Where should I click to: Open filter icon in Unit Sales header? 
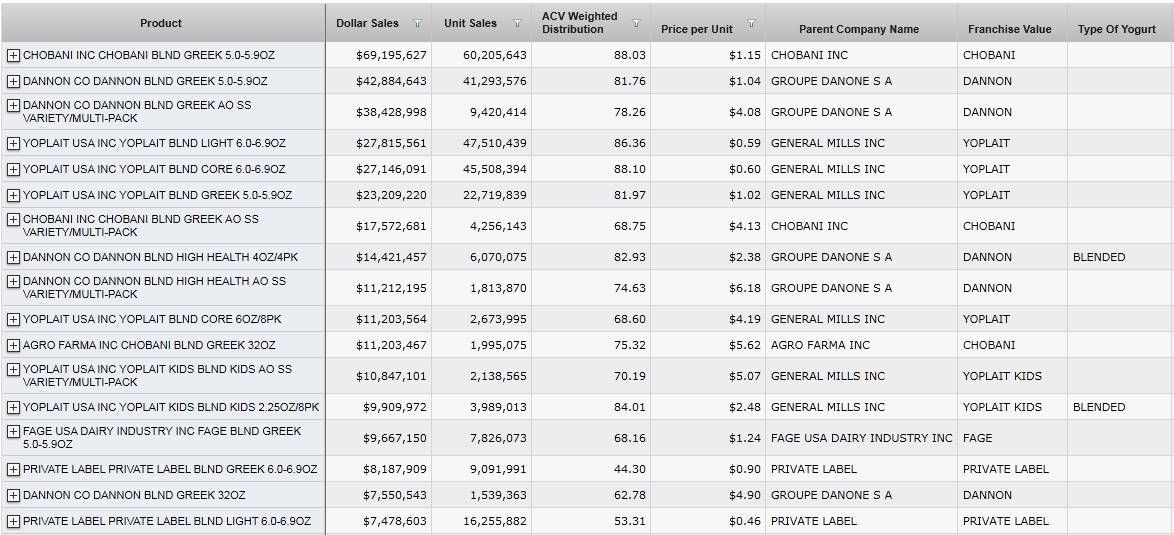(x=517, y=24)
